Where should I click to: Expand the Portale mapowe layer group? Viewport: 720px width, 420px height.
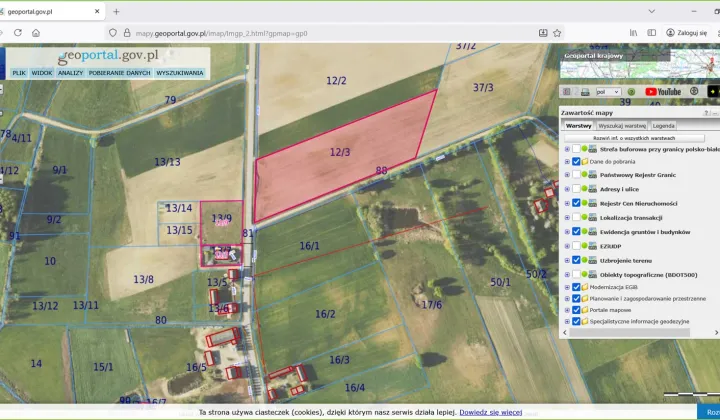click(566, 310)
